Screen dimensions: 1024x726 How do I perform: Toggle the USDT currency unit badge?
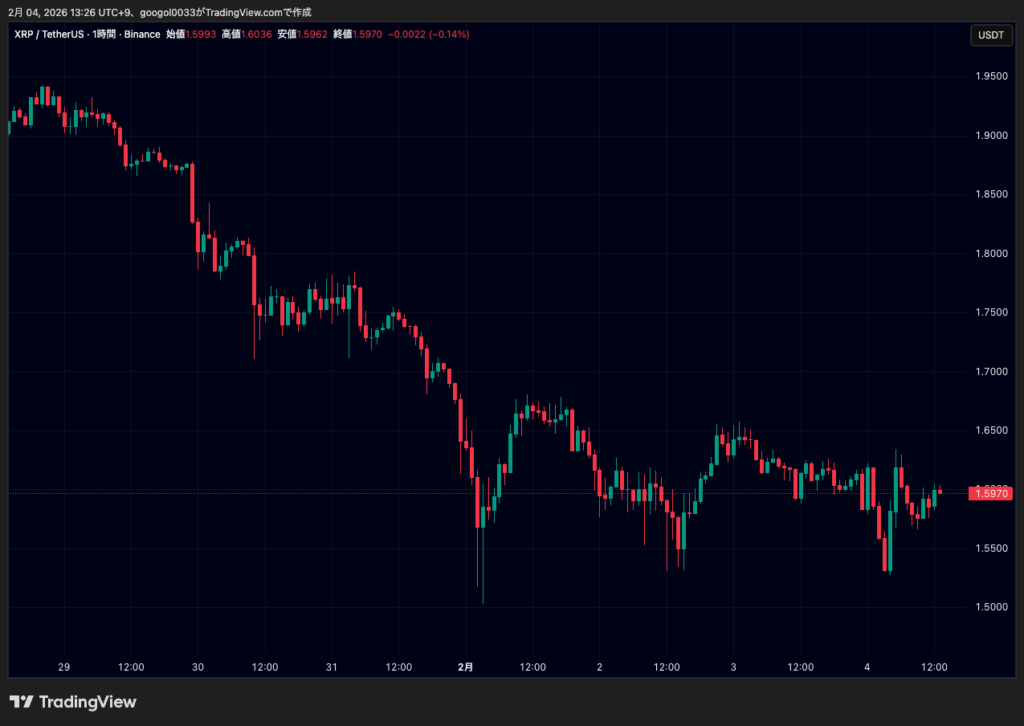point(991,34)
